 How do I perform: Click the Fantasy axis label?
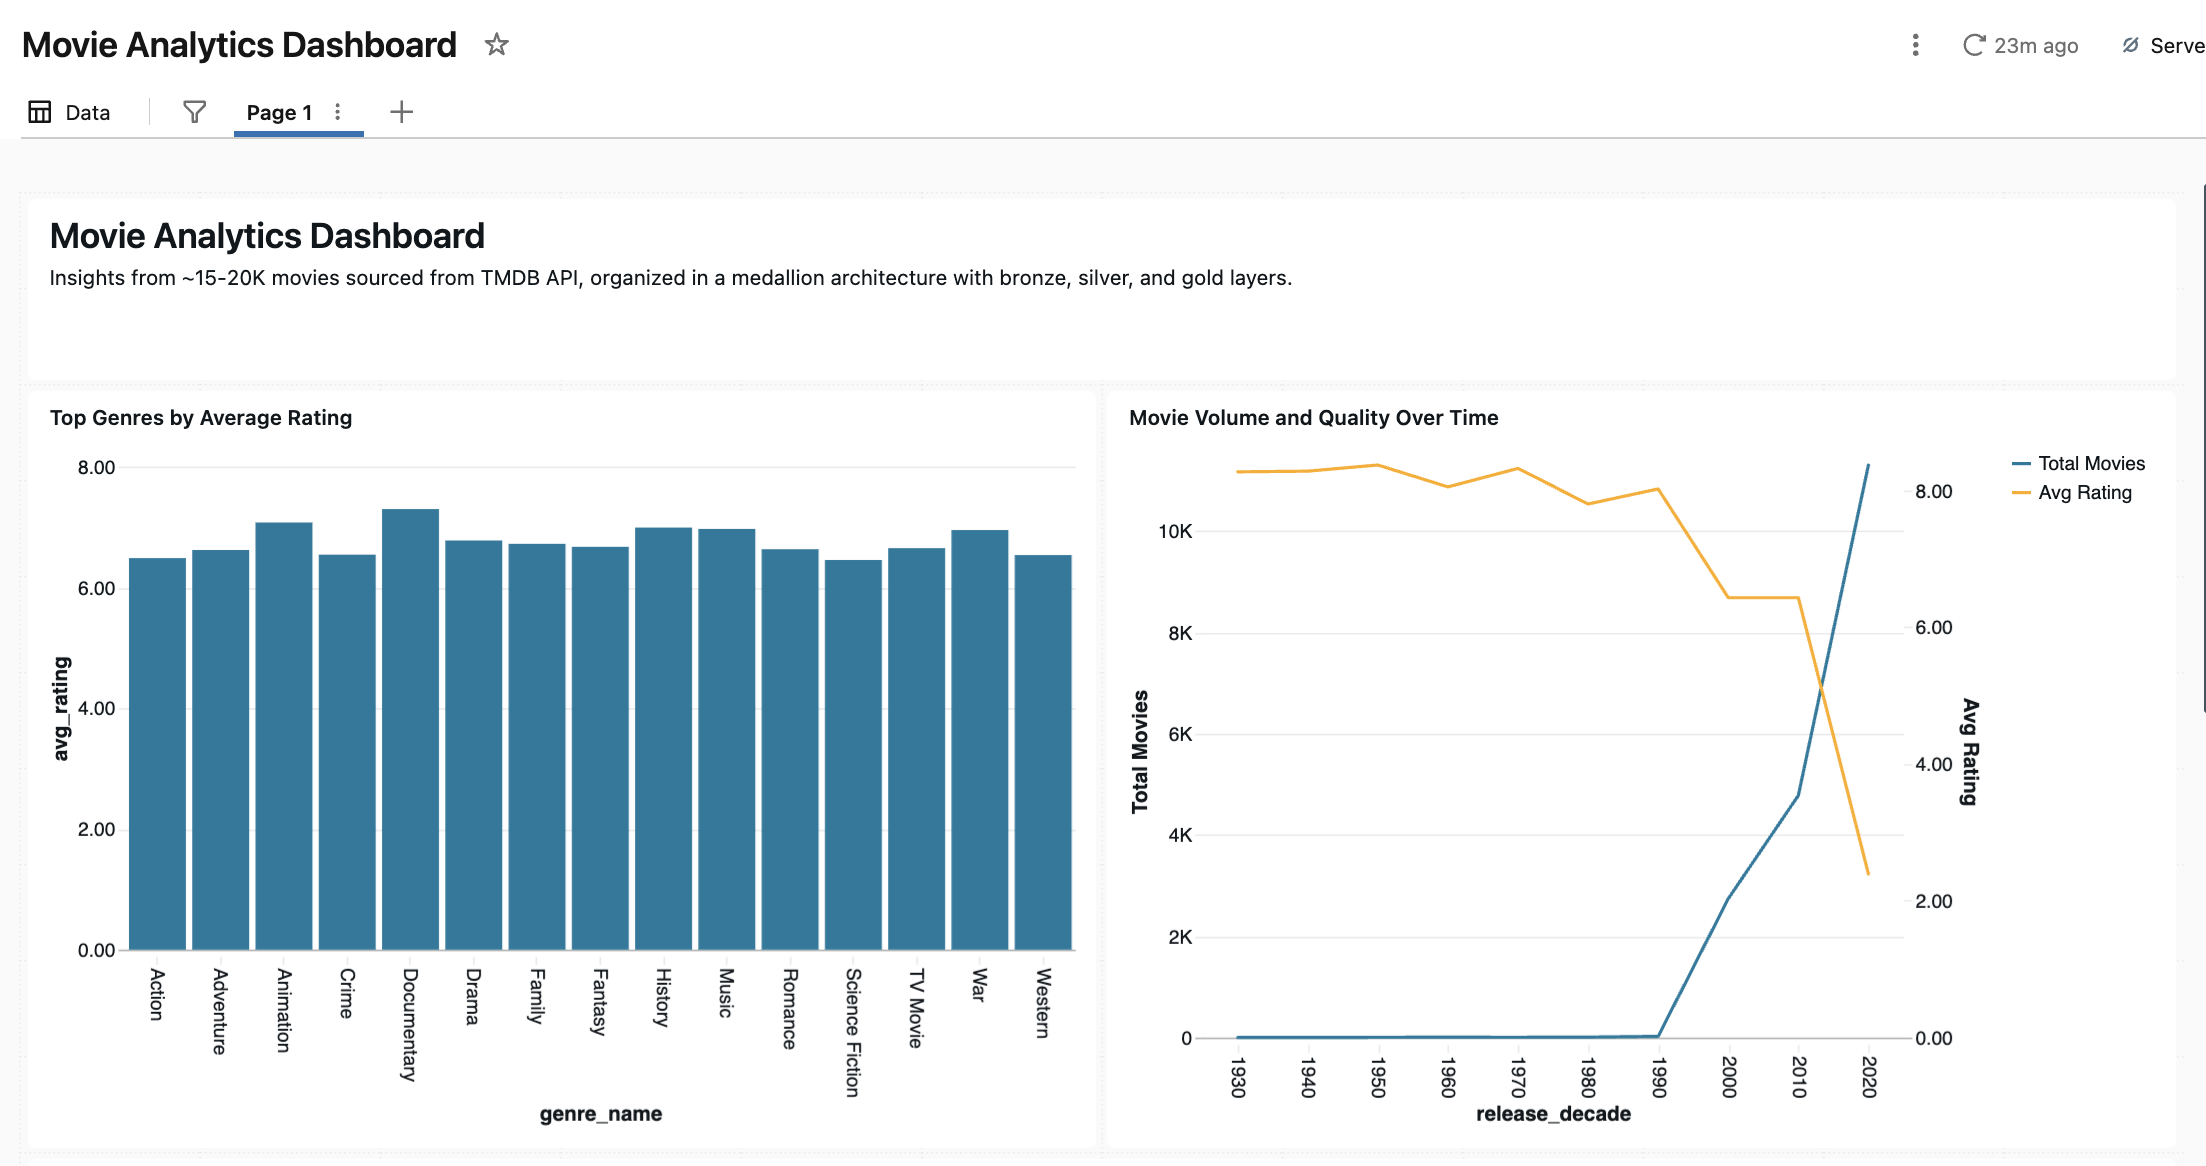pos(600,1001)
